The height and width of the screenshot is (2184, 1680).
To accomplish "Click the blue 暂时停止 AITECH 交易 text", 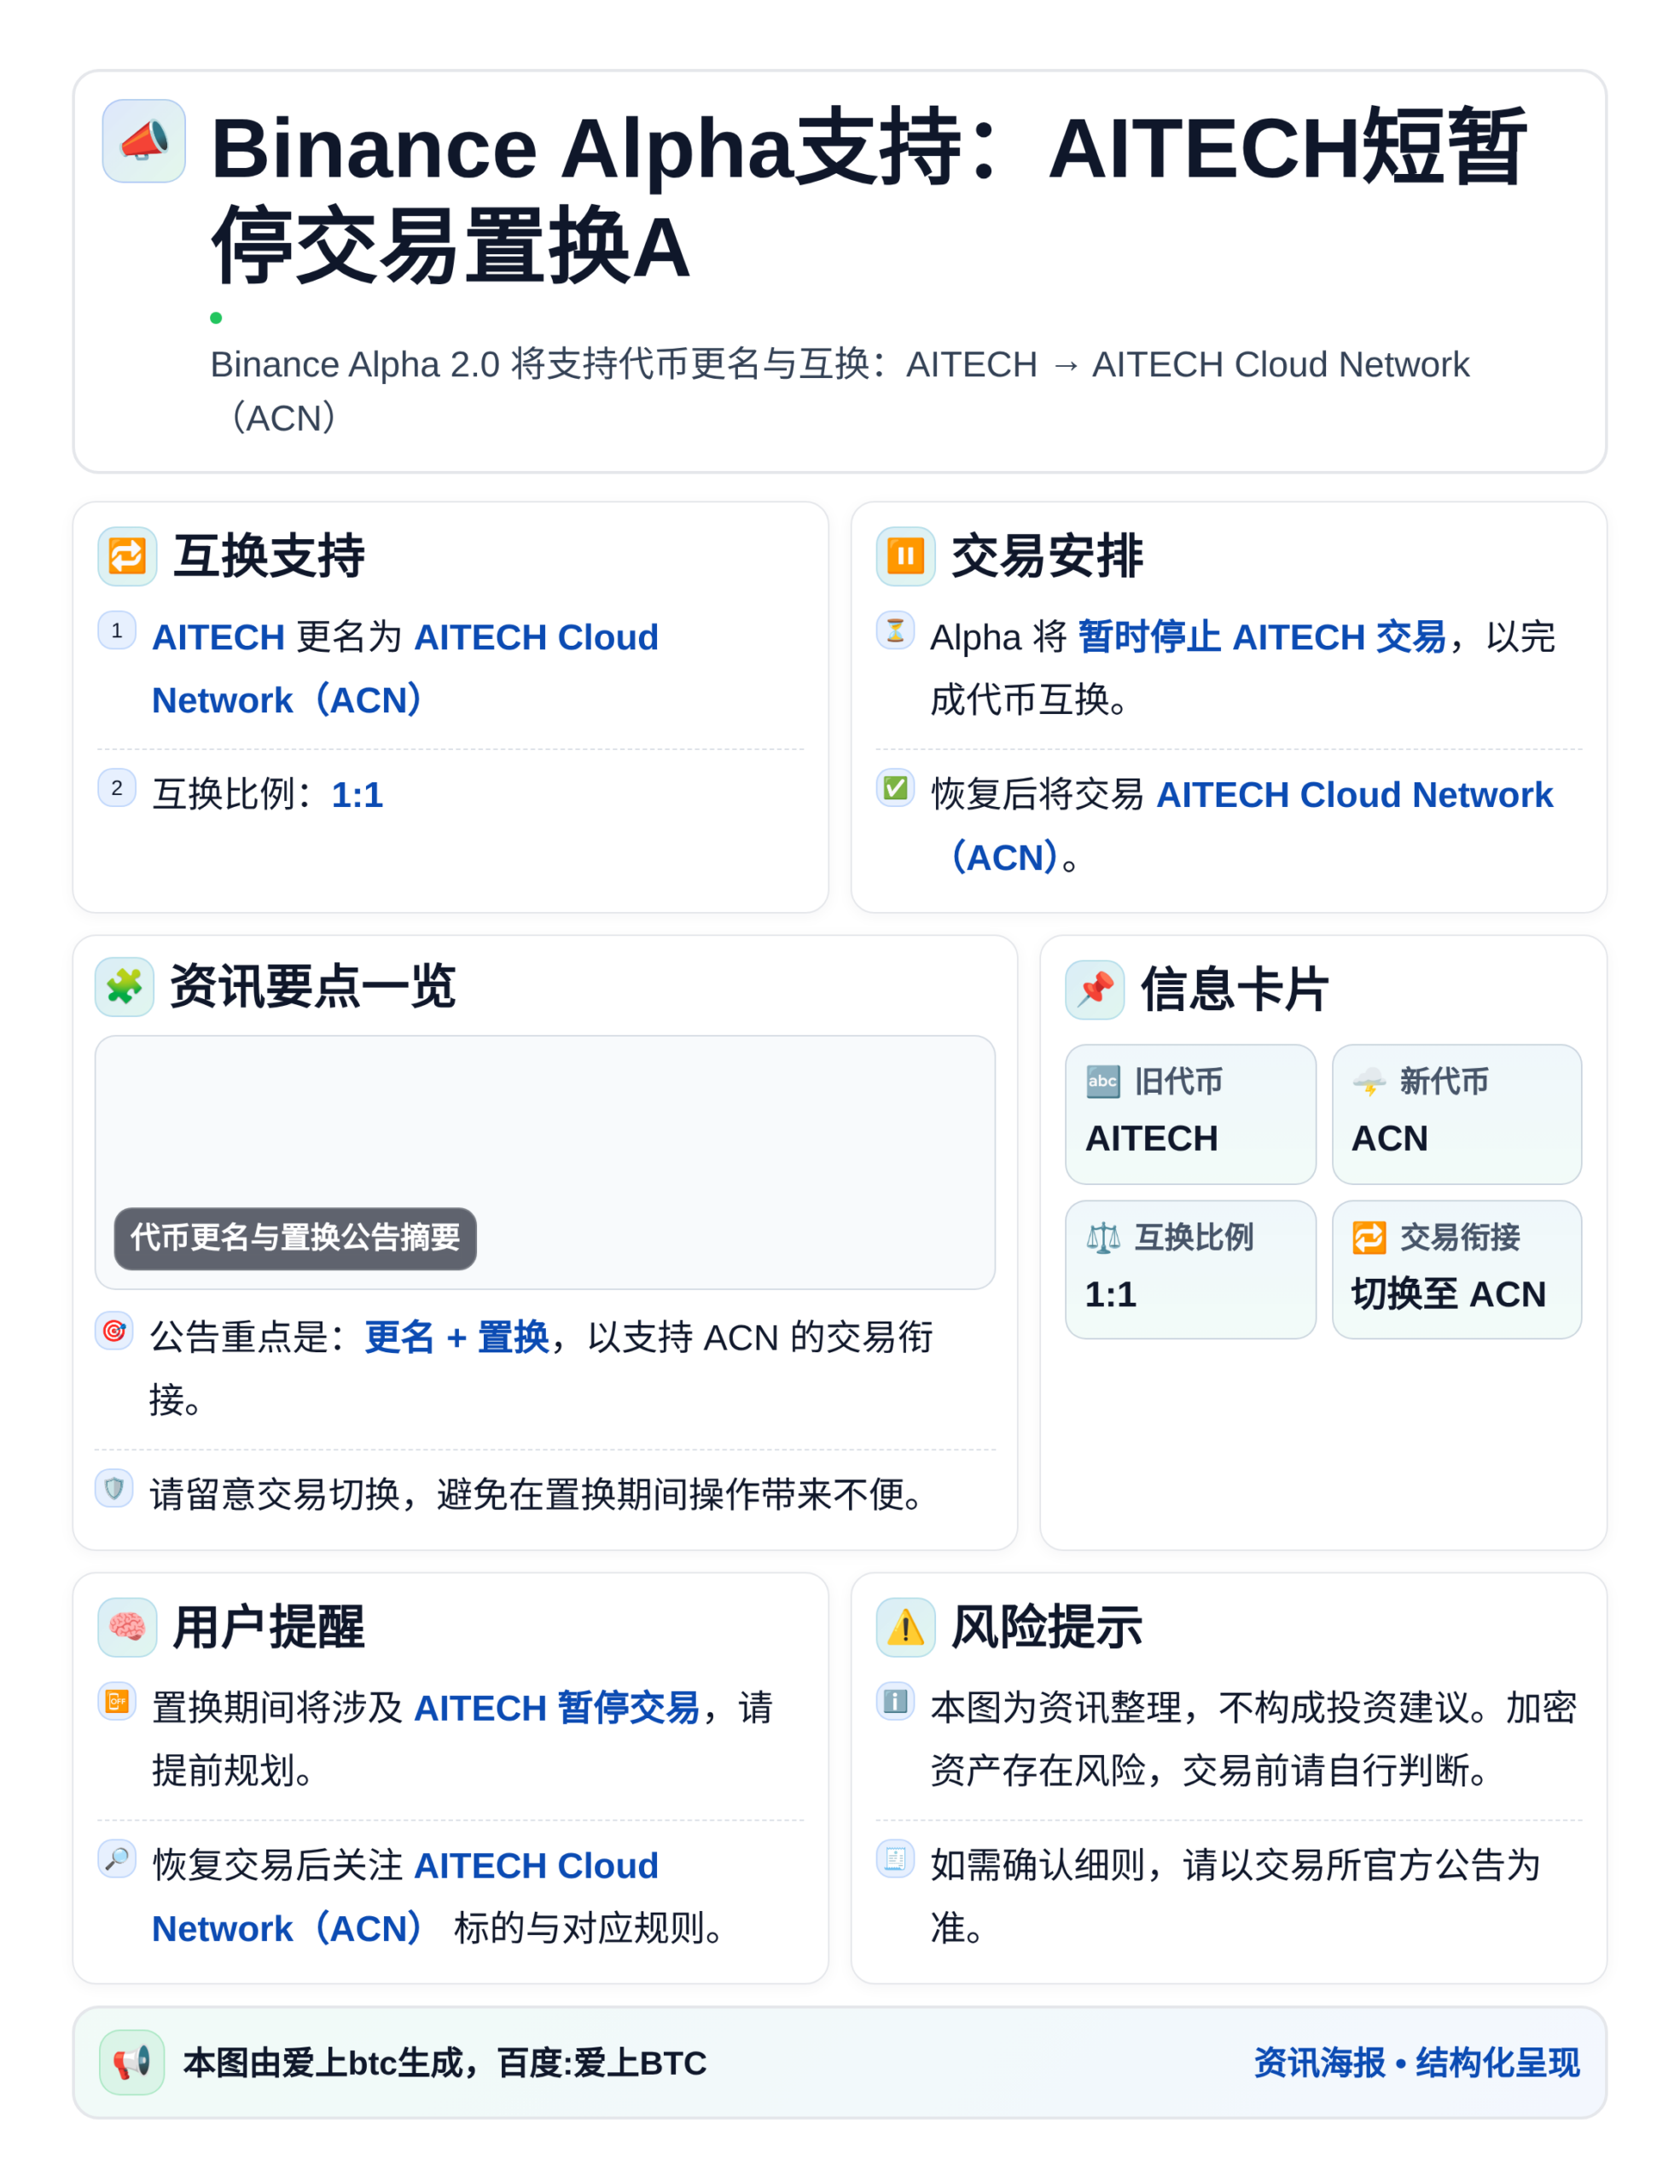I will coord(1262,637).
